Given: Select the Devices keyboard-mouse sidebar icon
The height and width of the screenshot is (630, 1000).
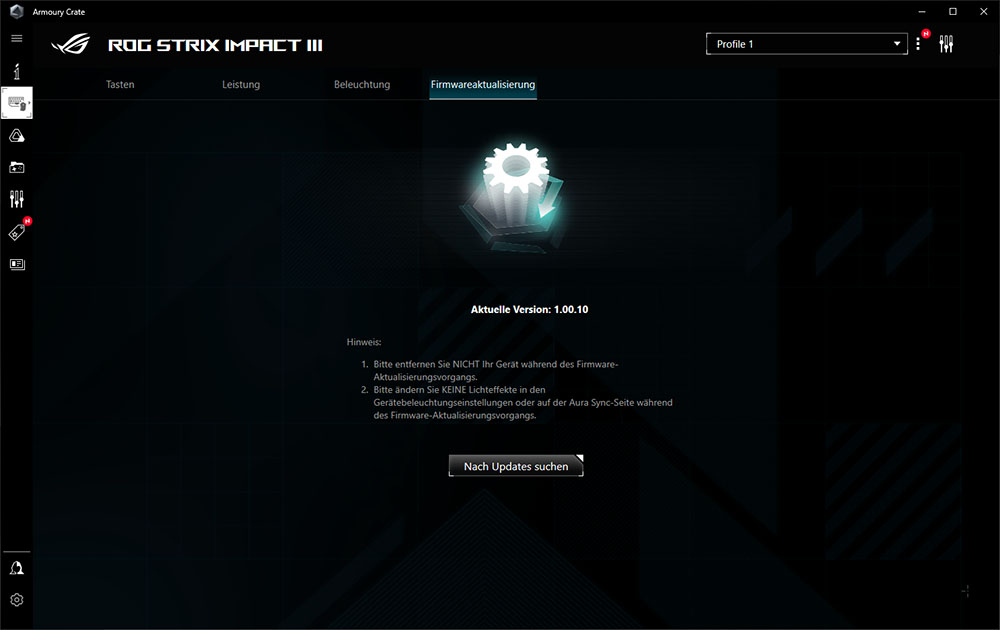Looking at the screenshot, I should coord(17,103).
